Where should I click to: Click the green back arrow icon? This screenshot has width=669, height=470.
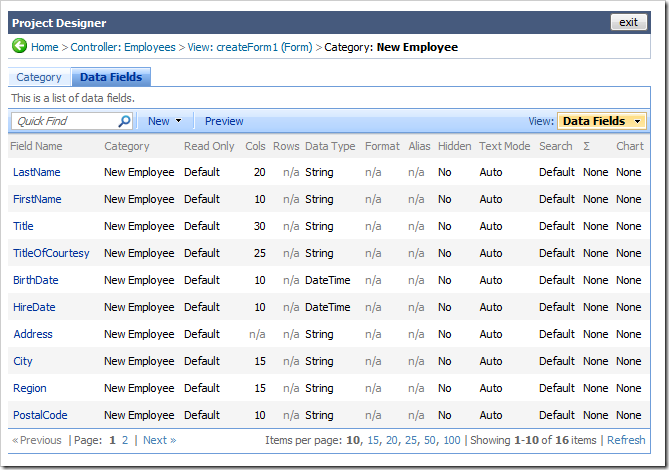coord(19,46)
